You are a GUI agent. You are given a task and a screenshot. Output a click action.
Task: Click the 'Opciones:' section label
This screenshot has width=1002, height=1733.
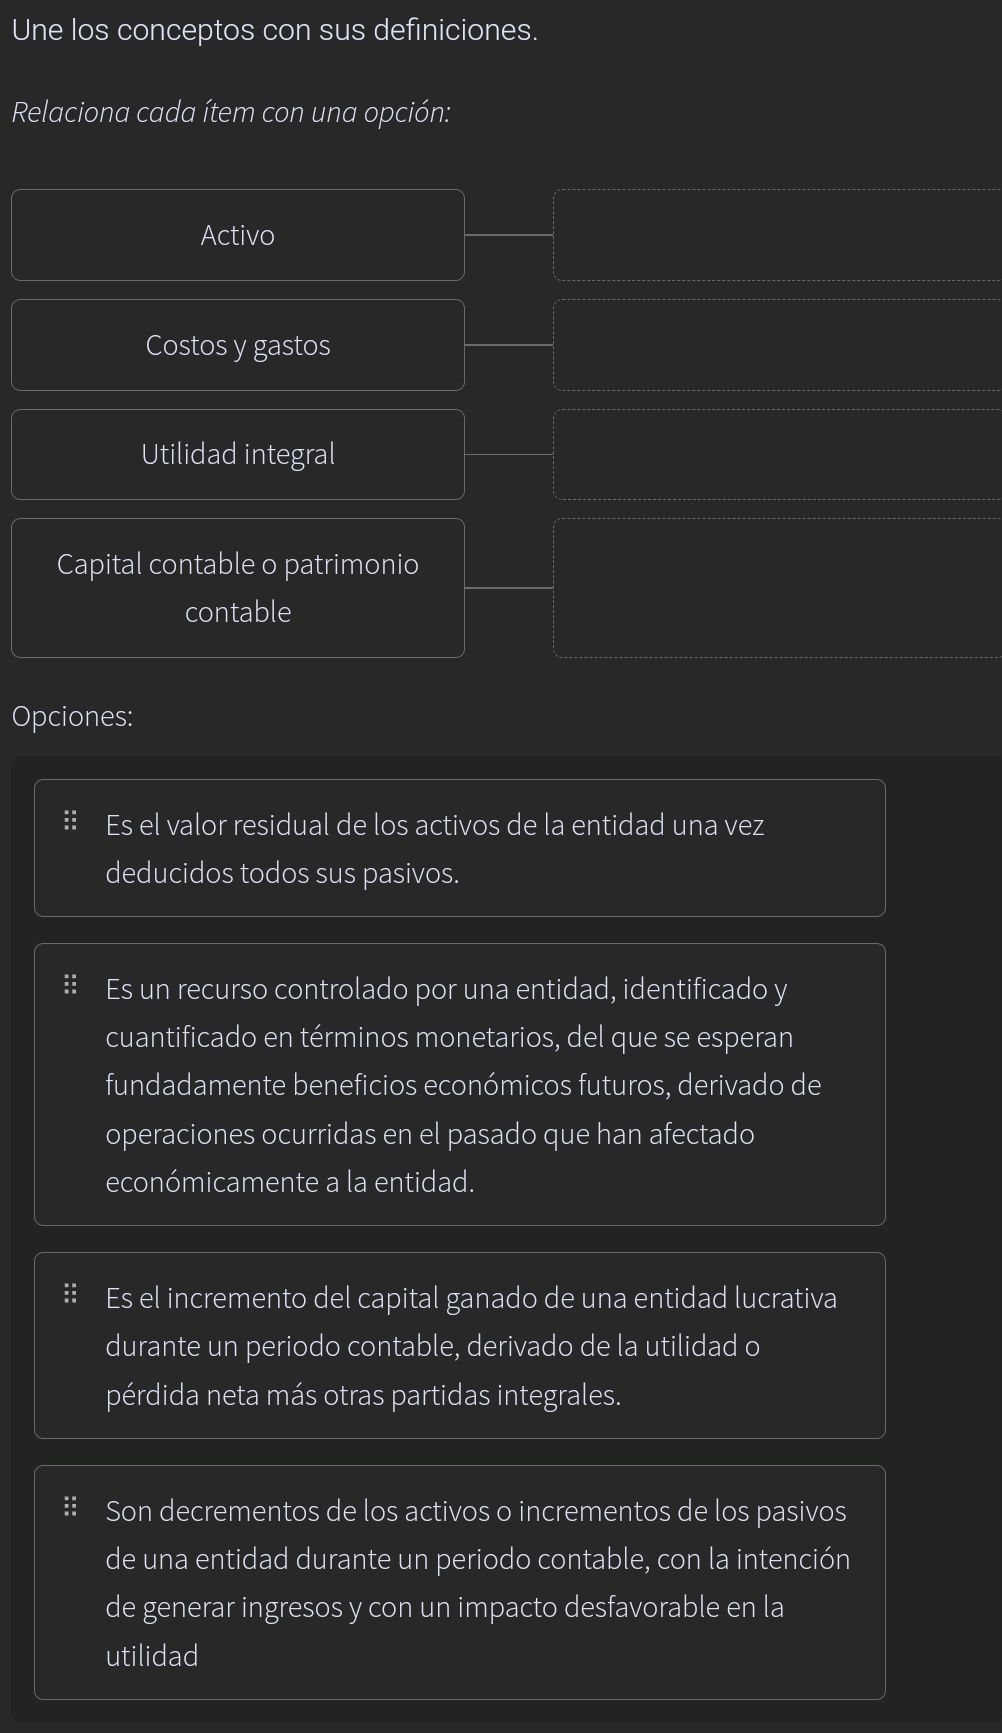click(72, 715)
